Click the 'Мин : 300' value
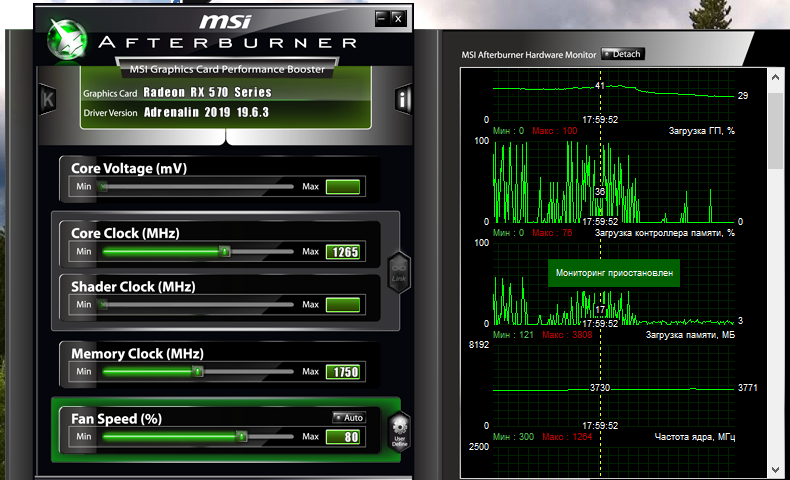Screen dimensions: 790x480 513,437
